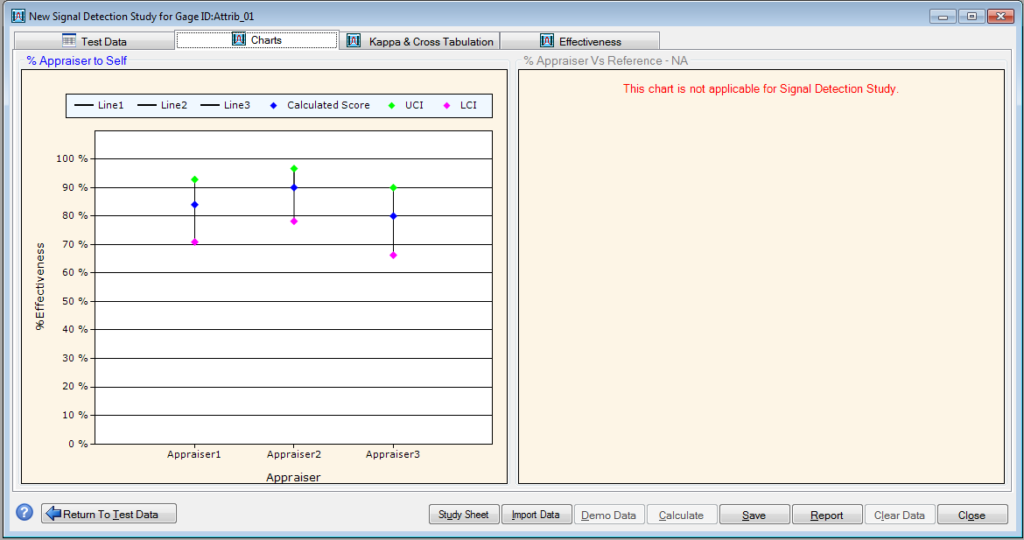Click the Import Data button
Image resolution: width=1024 pixels, height=540 pixels.
(x=535, y=515)
